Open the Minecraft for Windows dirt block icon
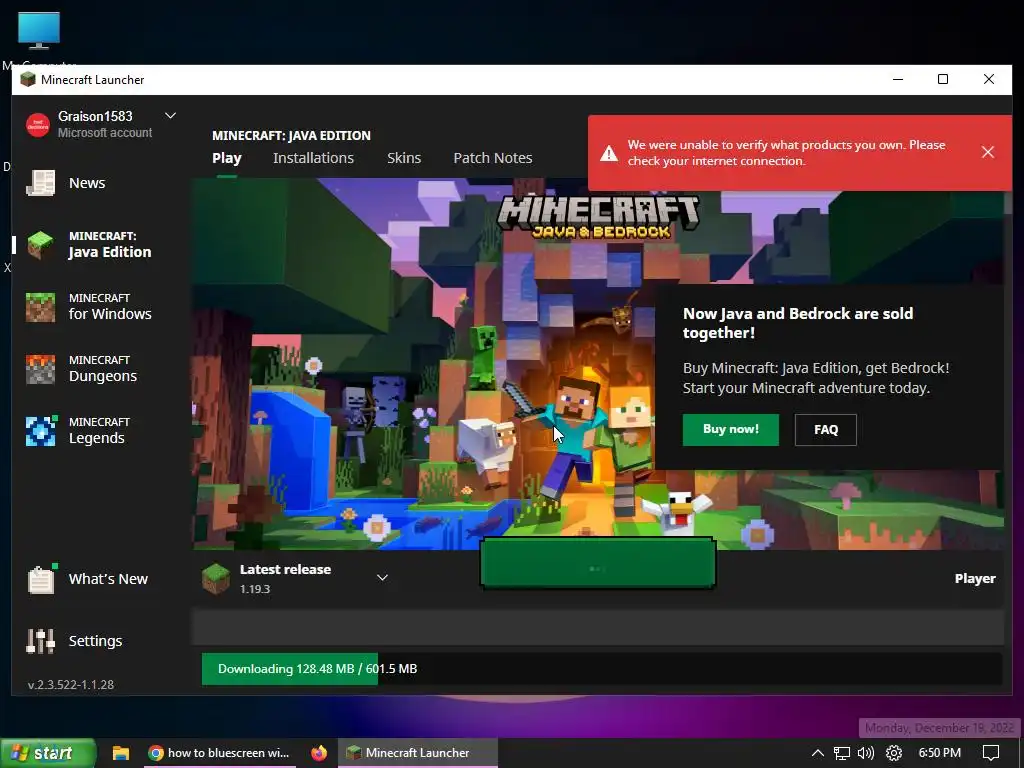The width and height of the screenshot is (1024, 768). [40, 307]
